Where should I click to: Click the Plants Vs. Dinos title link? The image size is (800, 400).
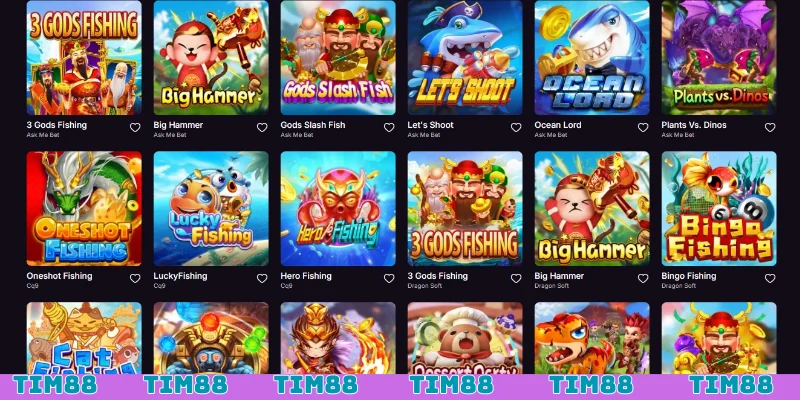pyautogui.click(x=694, y=125)
